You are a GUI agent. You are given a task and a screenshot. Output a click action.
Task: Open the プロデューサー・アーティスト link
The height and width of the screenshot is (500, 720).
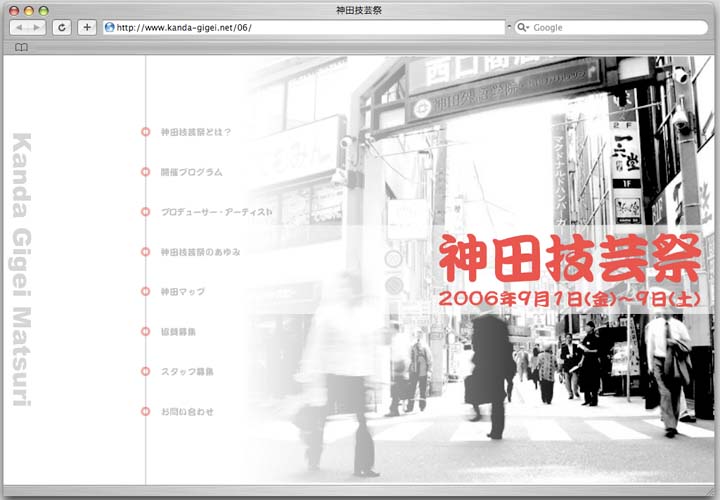click(216, 212)
